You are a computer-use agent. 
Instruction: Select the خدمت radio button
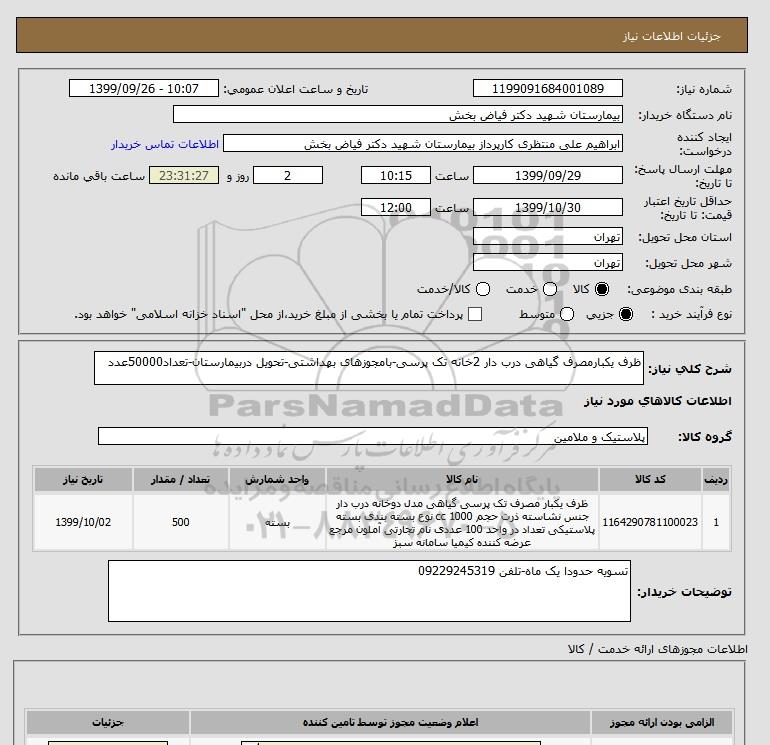pyautogui.click(x=550, y=289)
